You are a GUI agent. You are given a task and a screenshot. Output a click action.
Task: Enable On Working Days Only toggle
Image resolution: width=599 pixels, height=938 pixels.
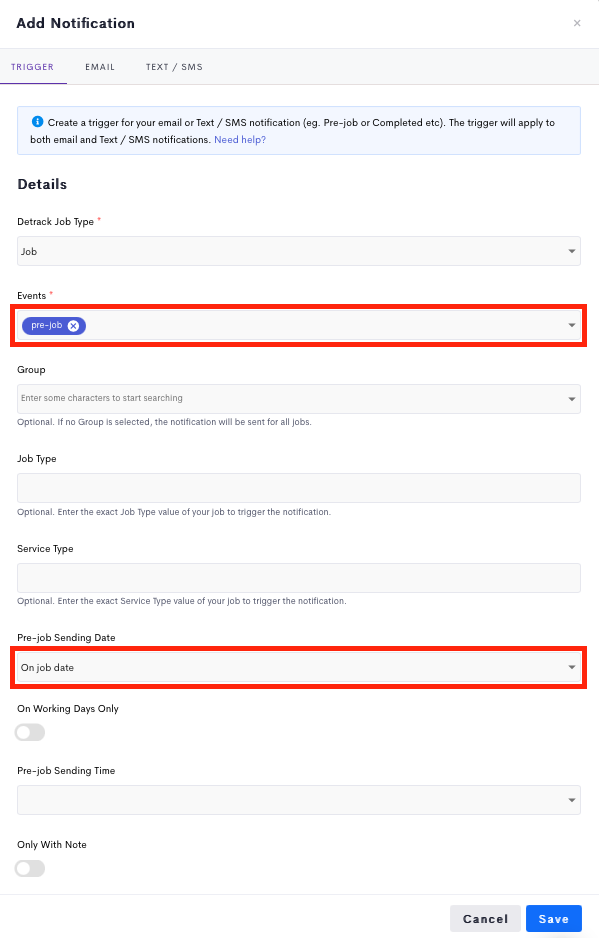tap(30, 732)
